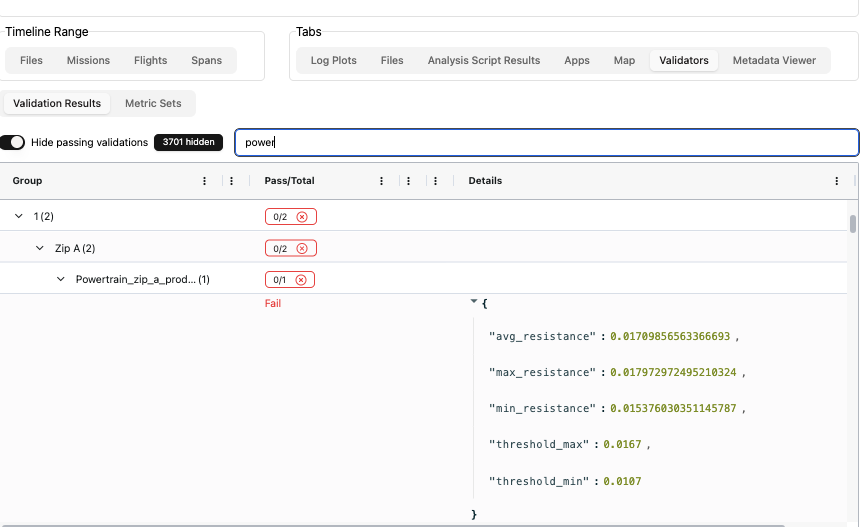Collapse the Zip A (2) group
The image size is (863, 527).
pos(40,248)
